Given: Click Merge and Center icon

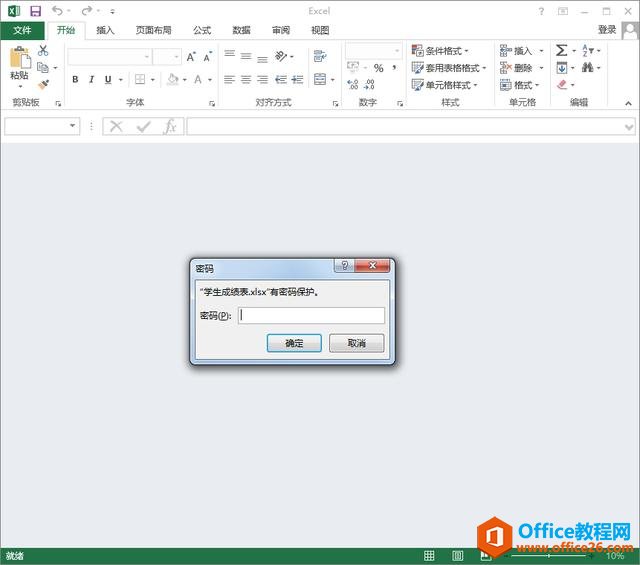Looking at the screenshot, I should (320, 79).
